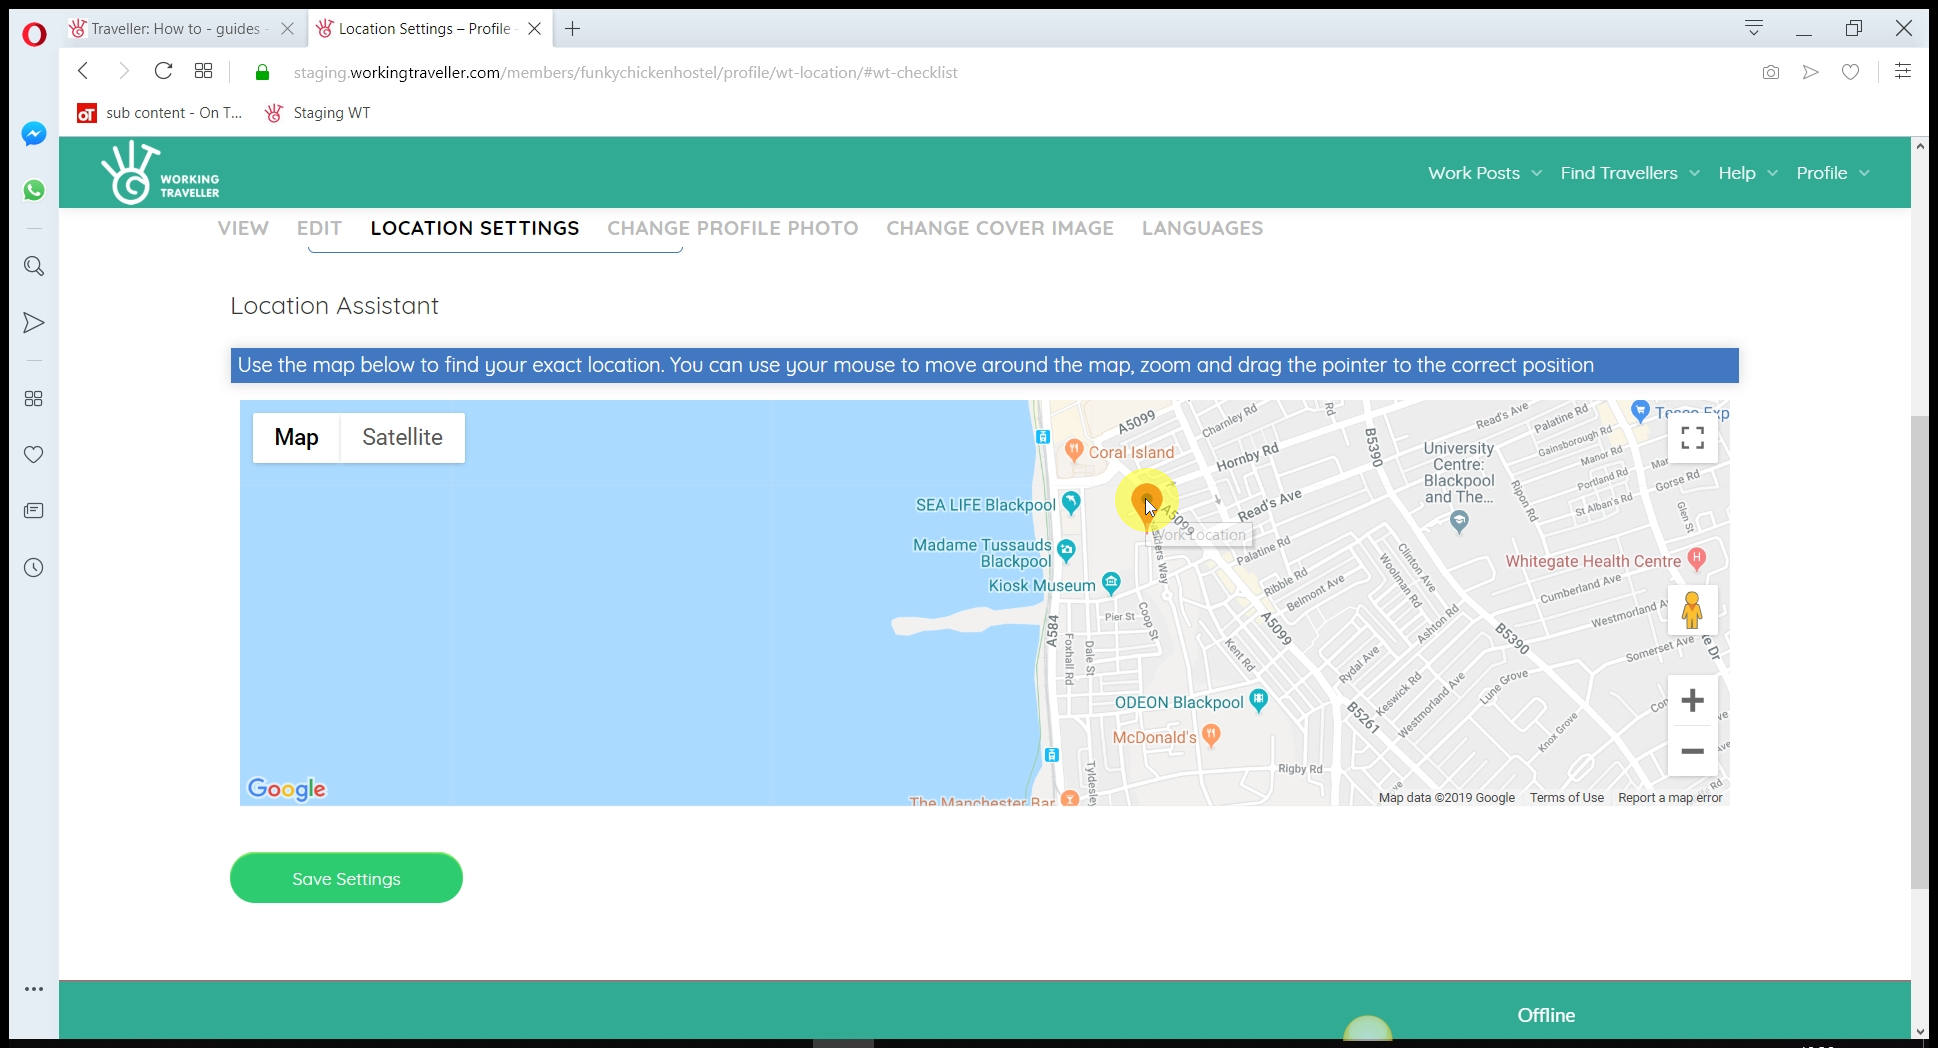Open the sidebar three-dot settings

[x=34, y=989]
